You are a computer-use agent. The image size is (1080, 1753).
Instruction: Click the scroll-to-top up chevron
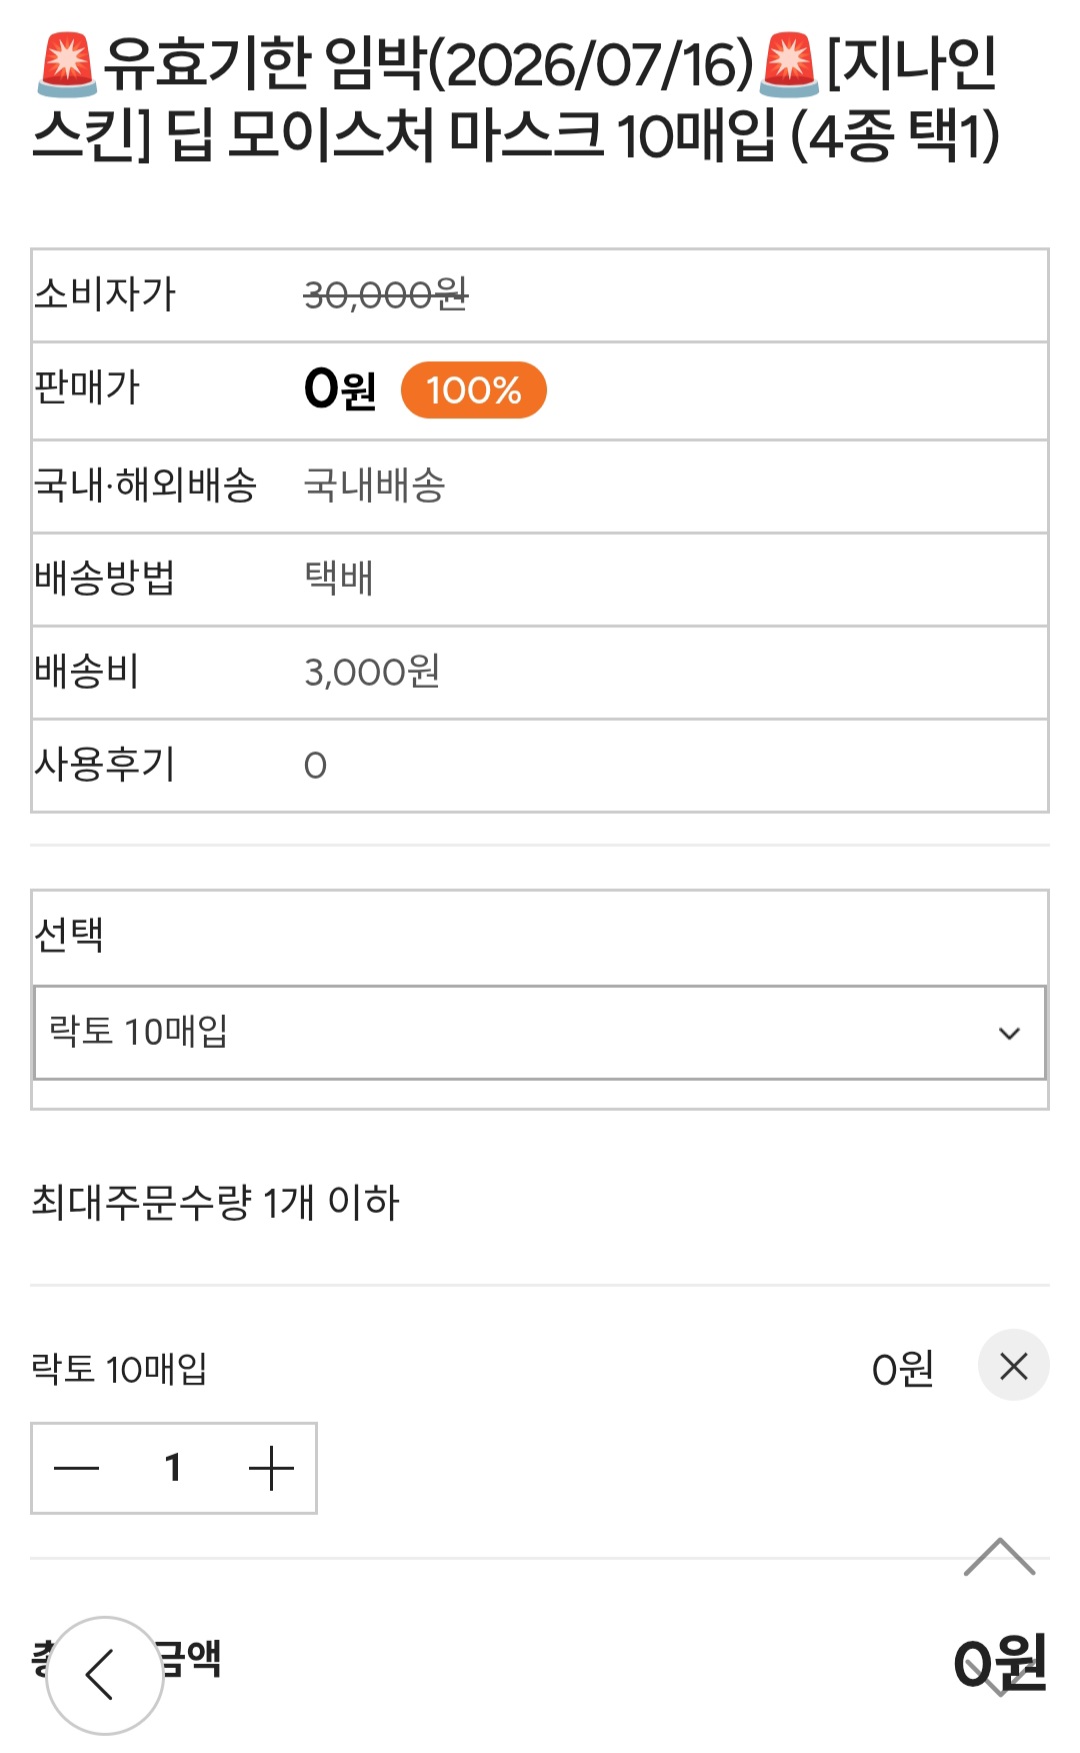click(999, 1558)
